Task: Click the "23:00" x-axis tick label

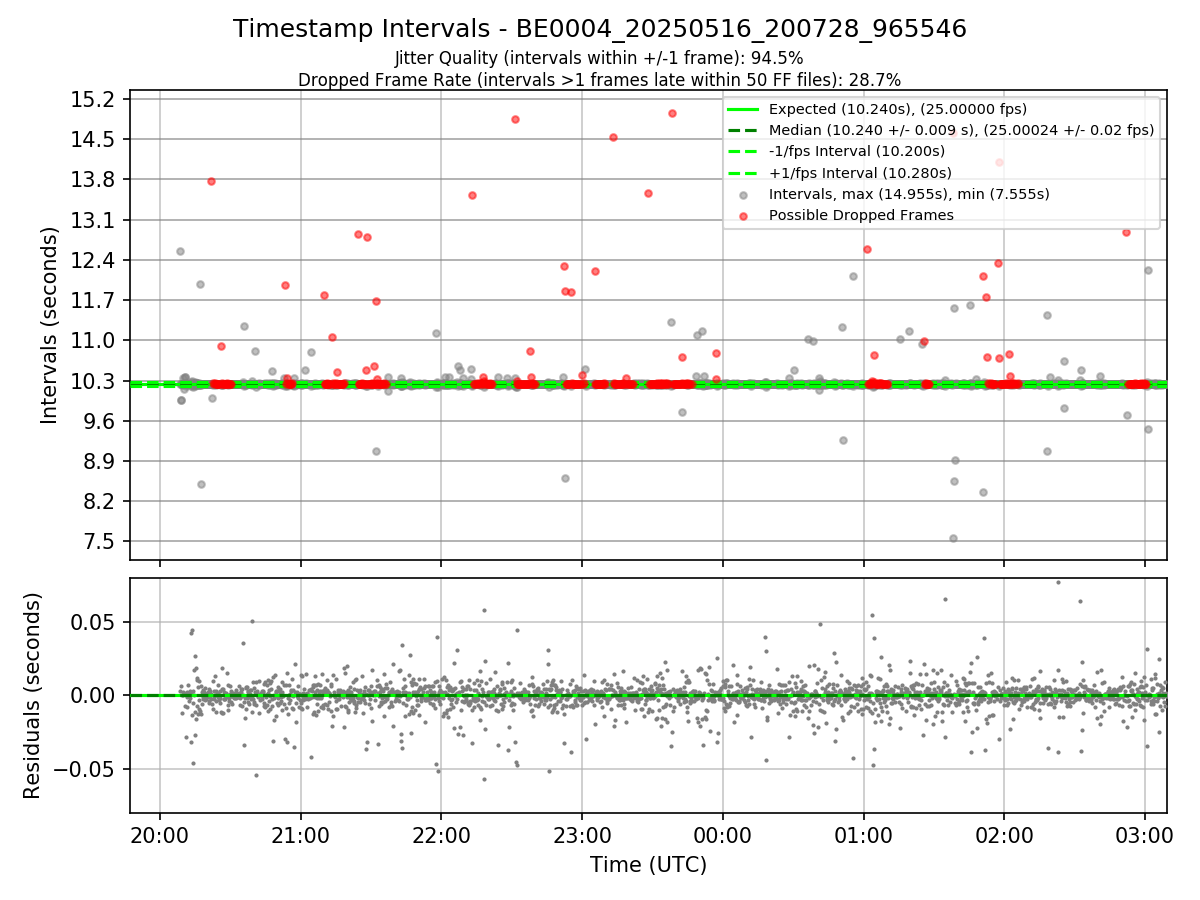Action: tap(582, 836)
